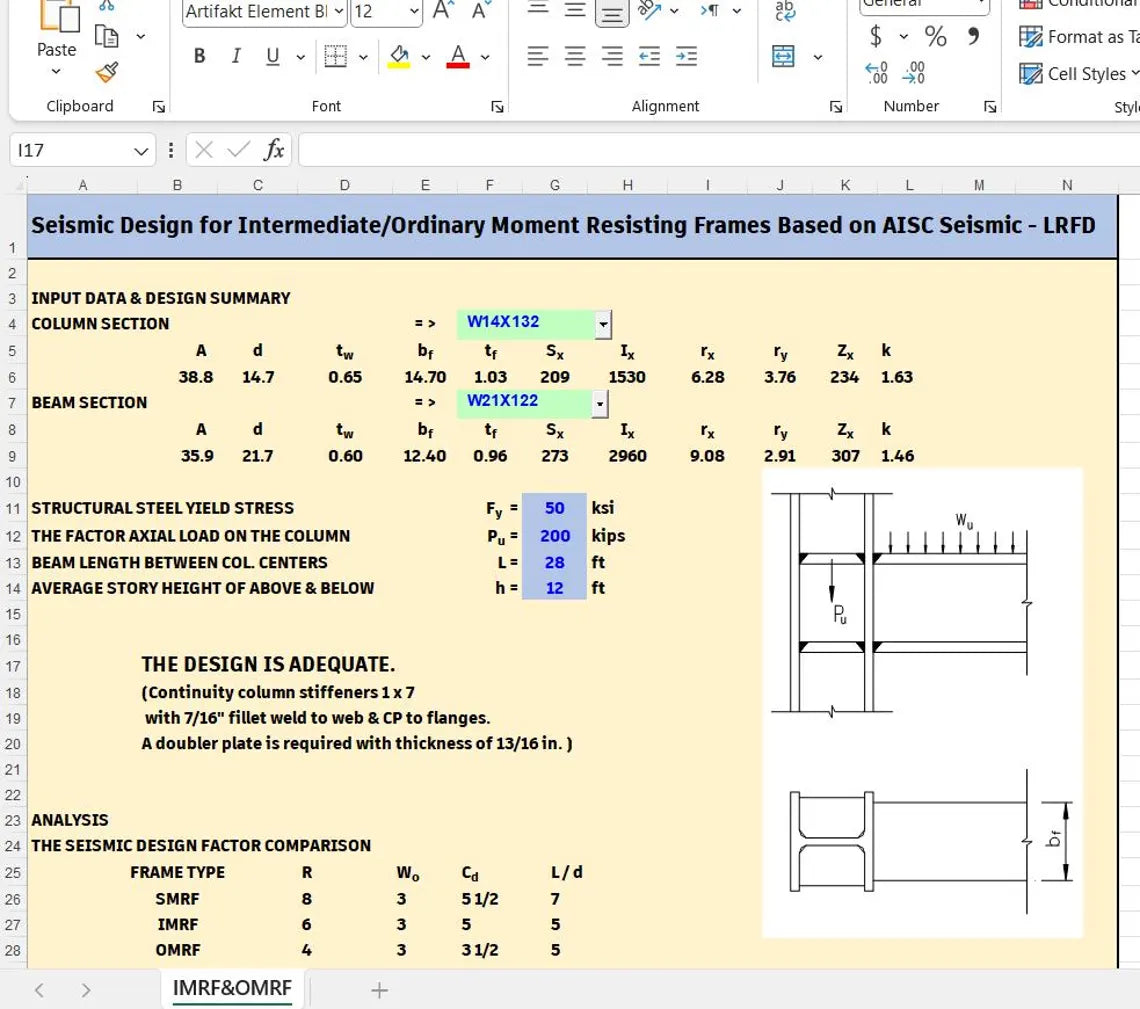1140x1009 pixels.
Task: Open Format as Table gallery
Action: tap(1079, 36)
